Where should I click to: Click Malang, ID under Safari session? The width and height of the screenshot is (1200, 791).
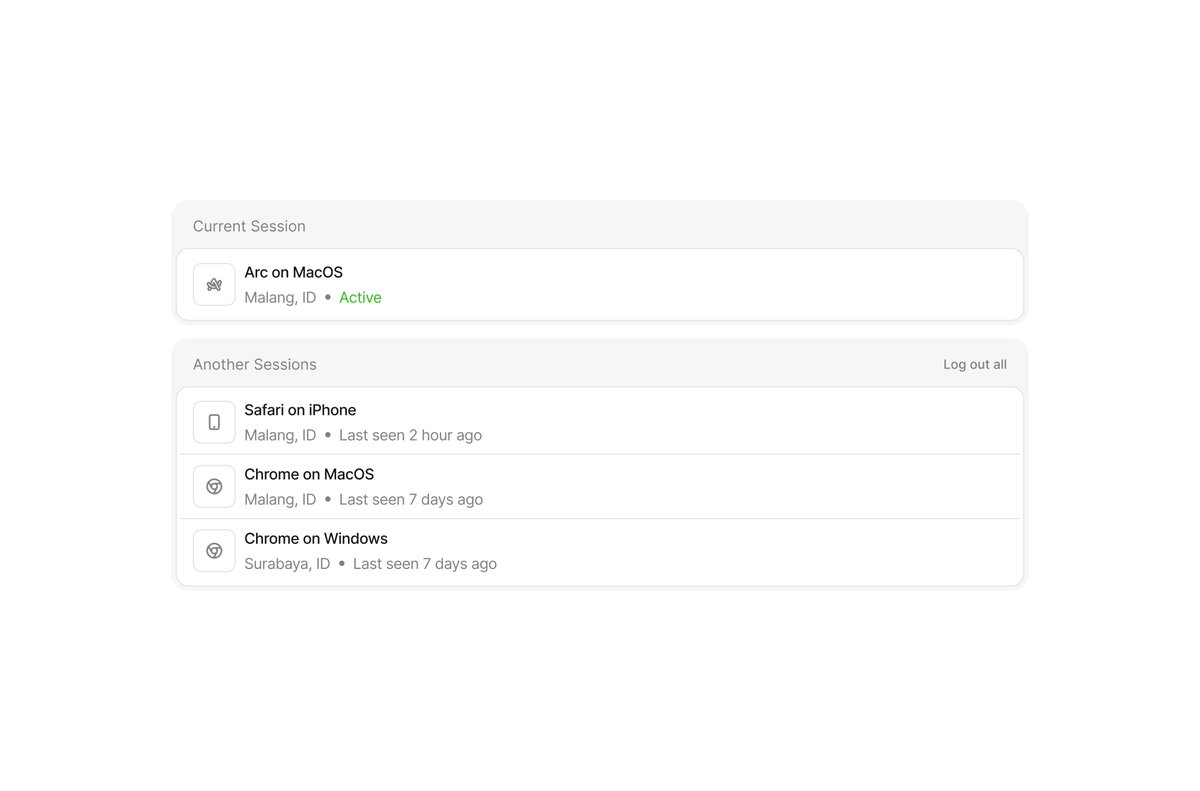tap(280, 436)
